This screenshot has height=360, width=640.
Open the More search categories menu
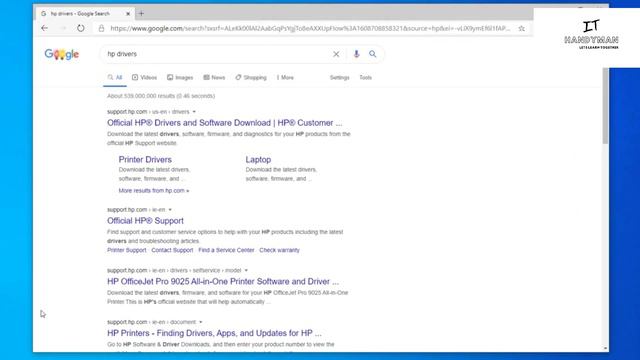(285, 78)
